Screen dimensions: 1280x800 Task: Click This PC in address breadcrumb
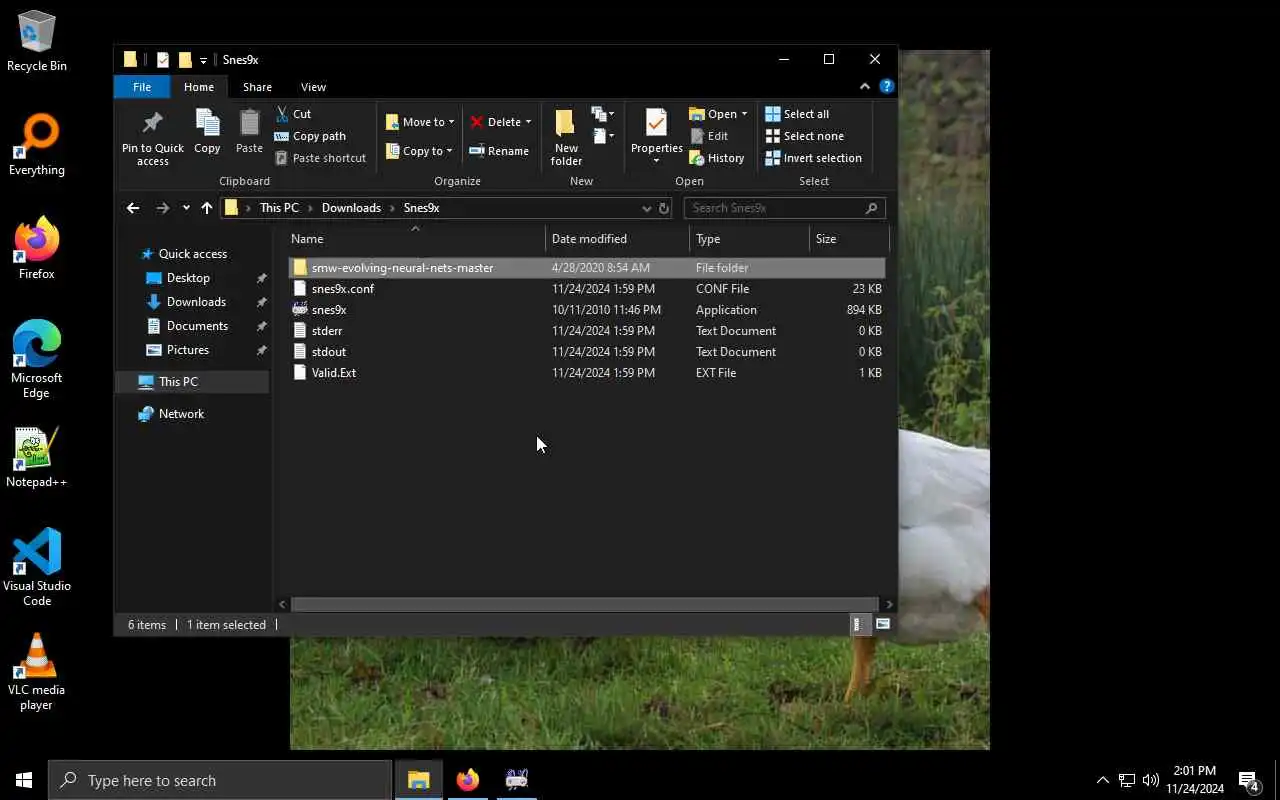279,208
